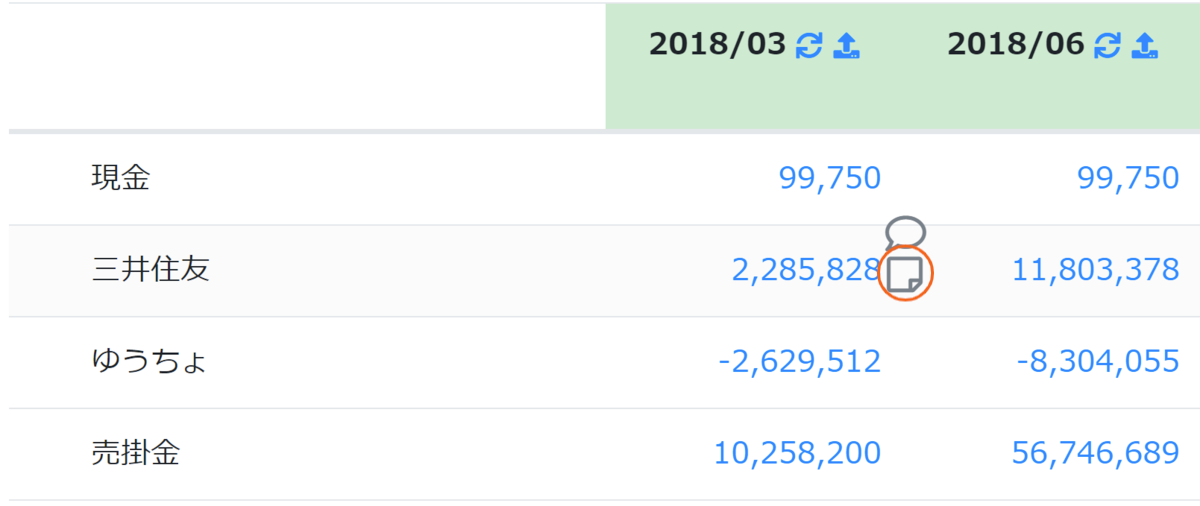This screenshot has height=506, width=1200.
Task: Open 現金 value 99,750 for 2018/06
Action: pos(1129,179)
